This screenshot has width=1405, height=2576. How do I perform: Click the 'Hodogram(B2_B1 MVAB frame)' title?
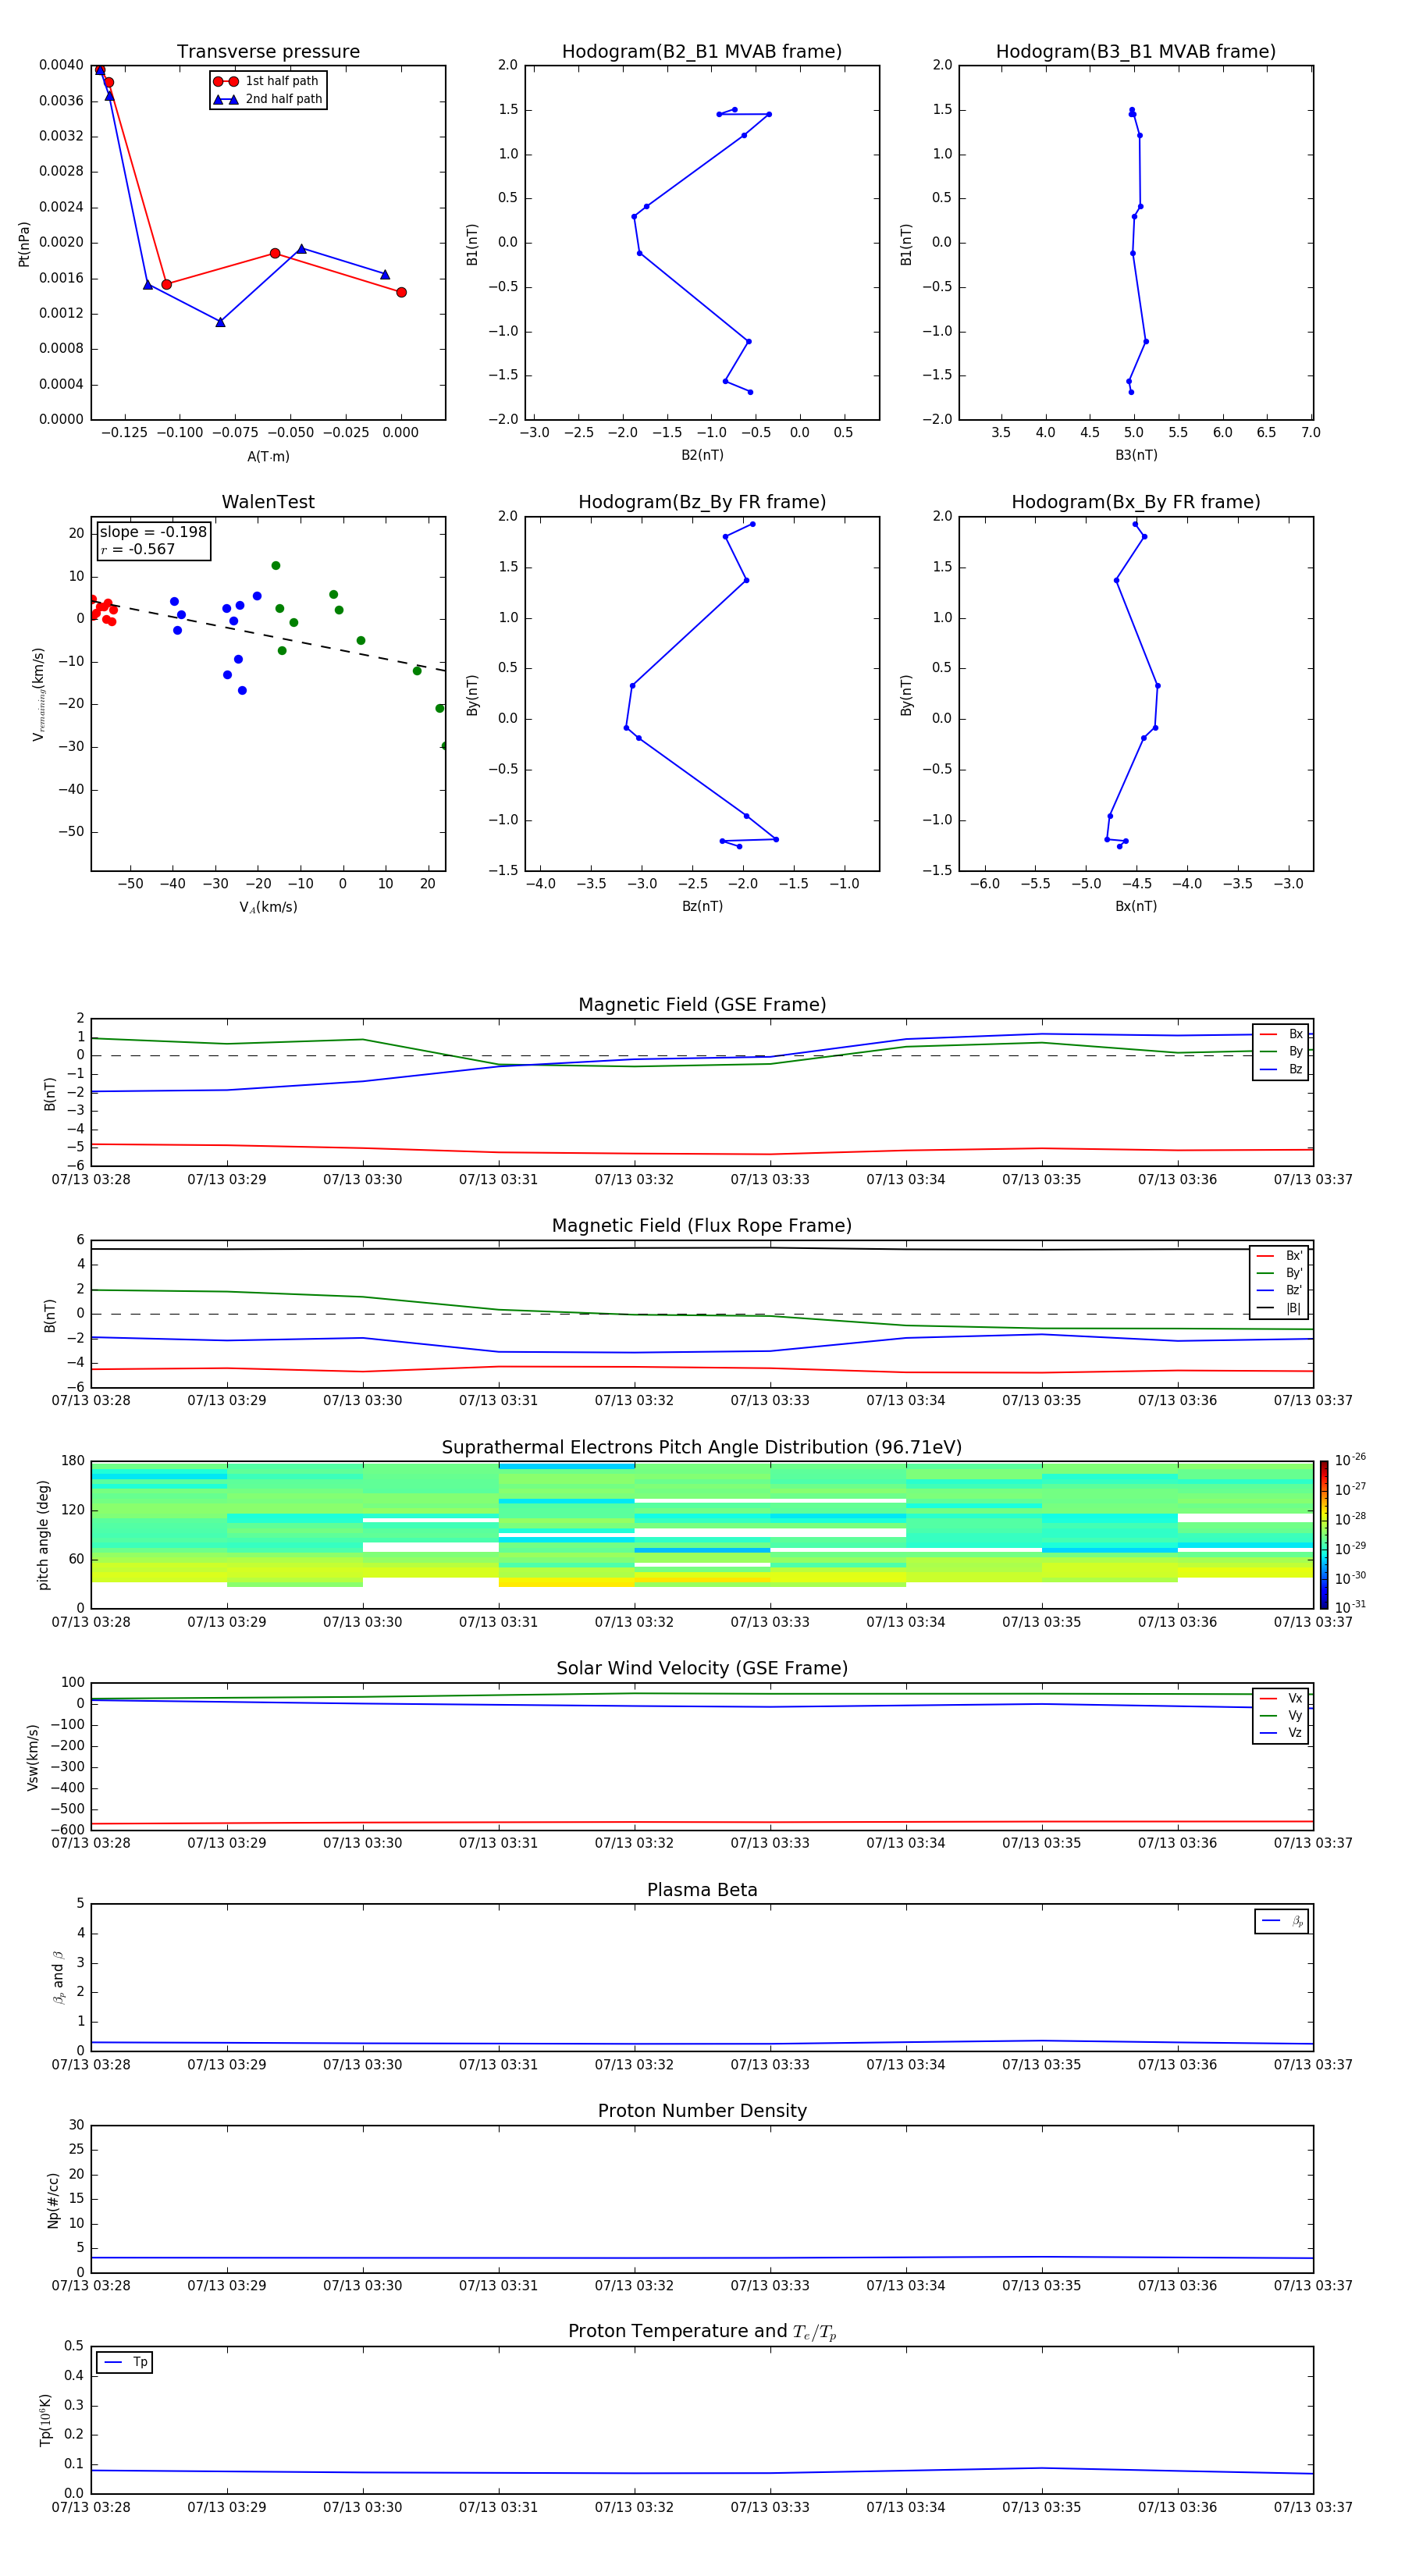[x=702, y=51]
